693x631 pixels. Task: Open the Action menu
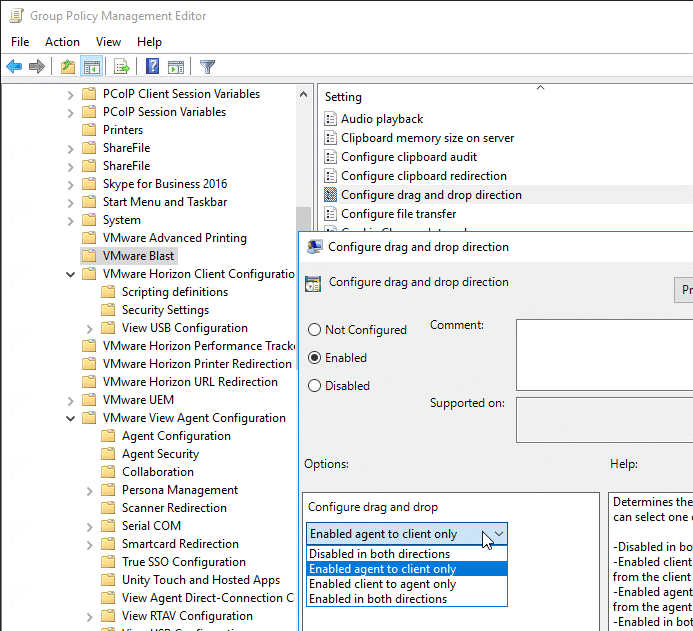coord(62,42)
